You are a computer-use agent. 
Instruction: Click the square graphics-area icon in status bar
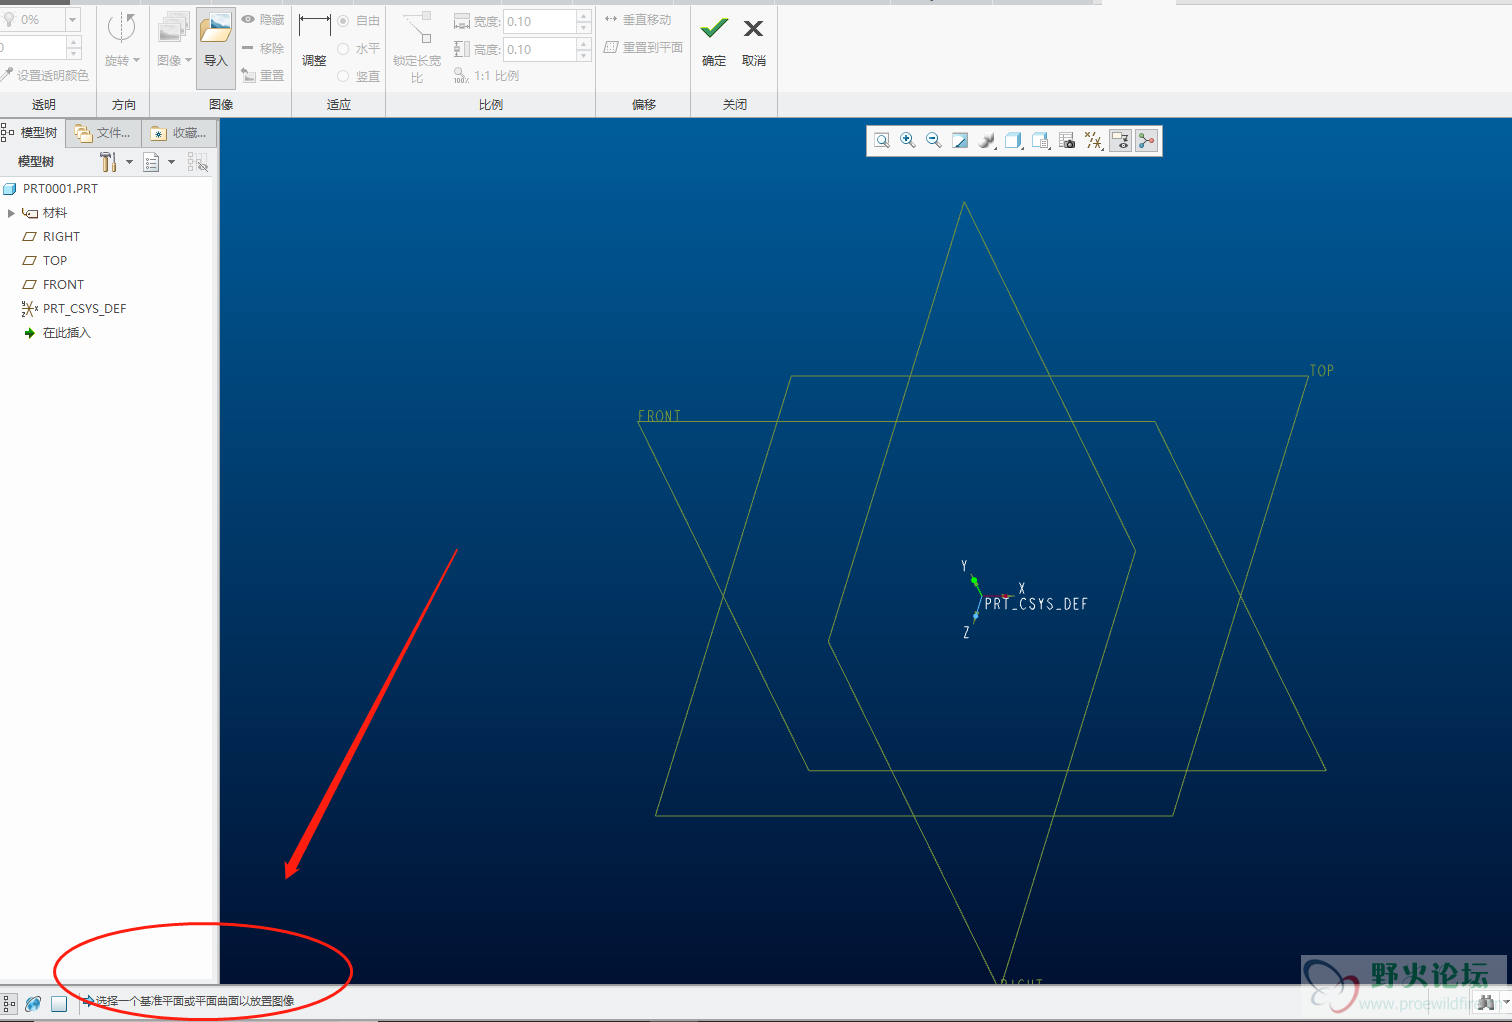pyautogui.click(x=59, y=1003)
